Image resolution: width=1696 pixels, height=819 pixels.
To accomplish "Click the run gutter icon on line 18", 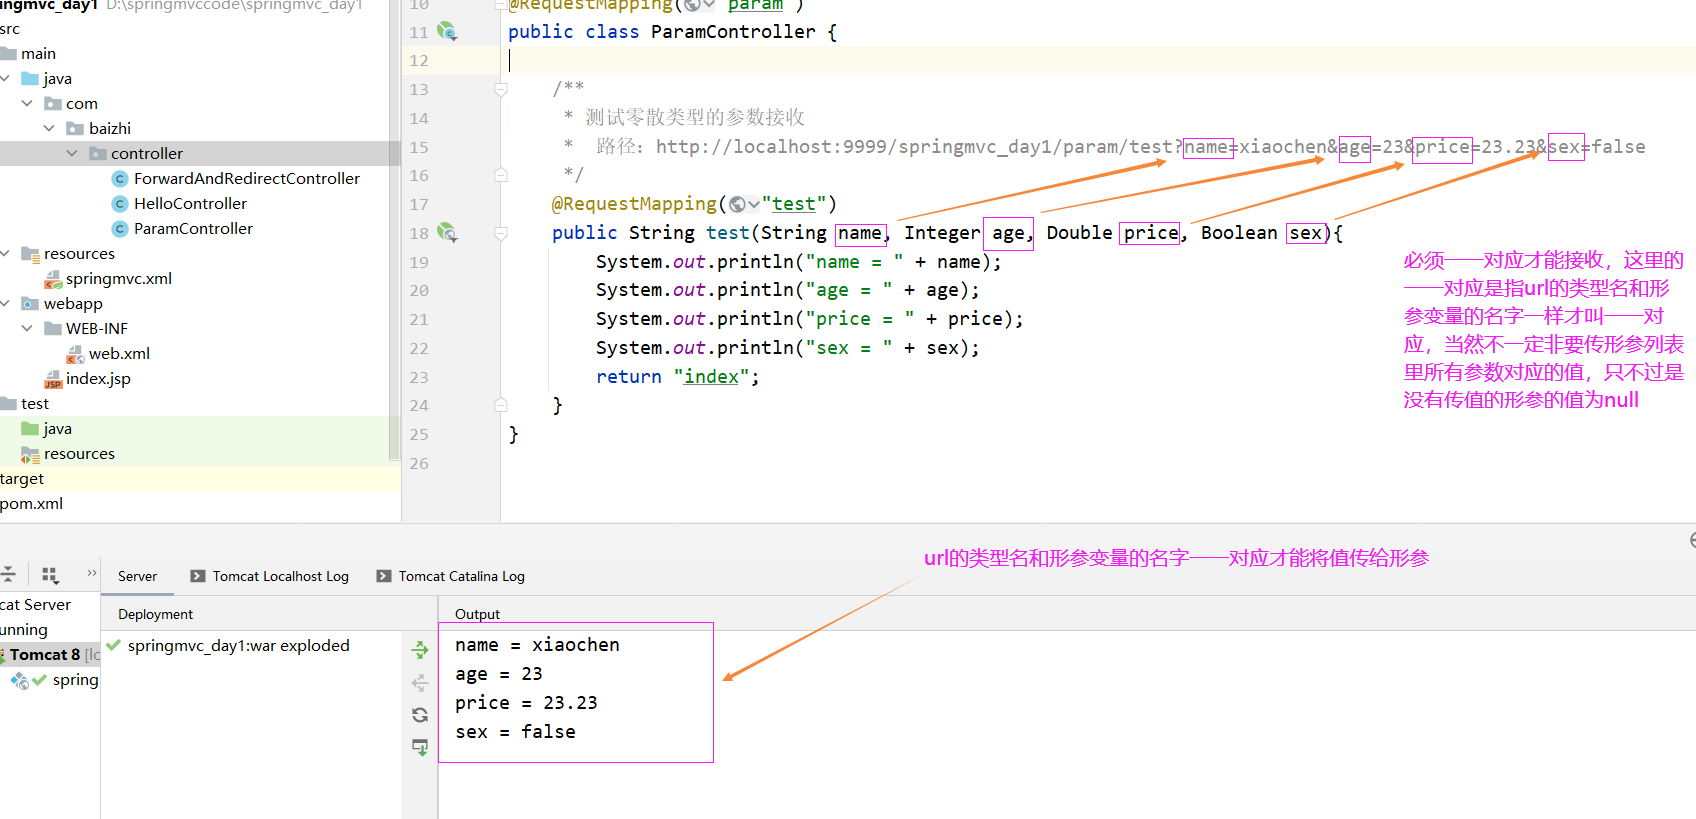I will pos(447,233).
